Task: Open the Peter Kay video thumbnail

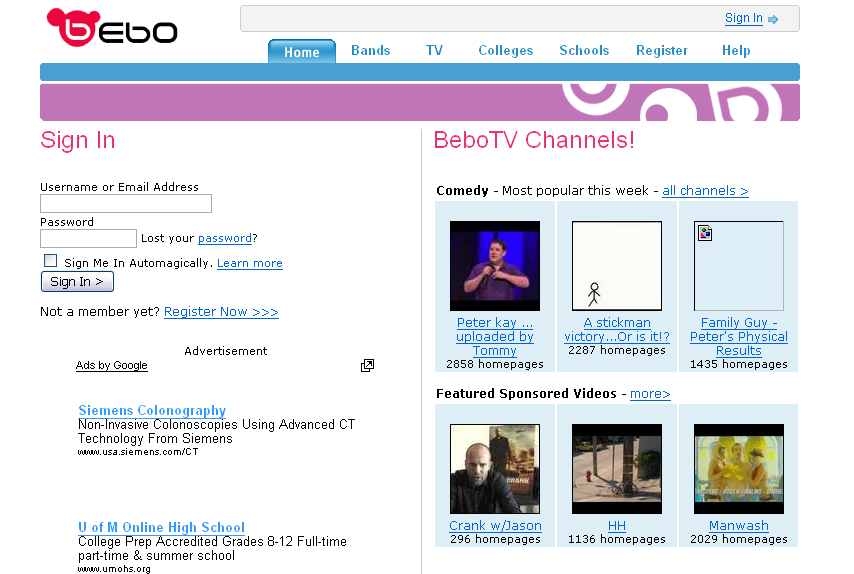Action: [x=495, y=266]
